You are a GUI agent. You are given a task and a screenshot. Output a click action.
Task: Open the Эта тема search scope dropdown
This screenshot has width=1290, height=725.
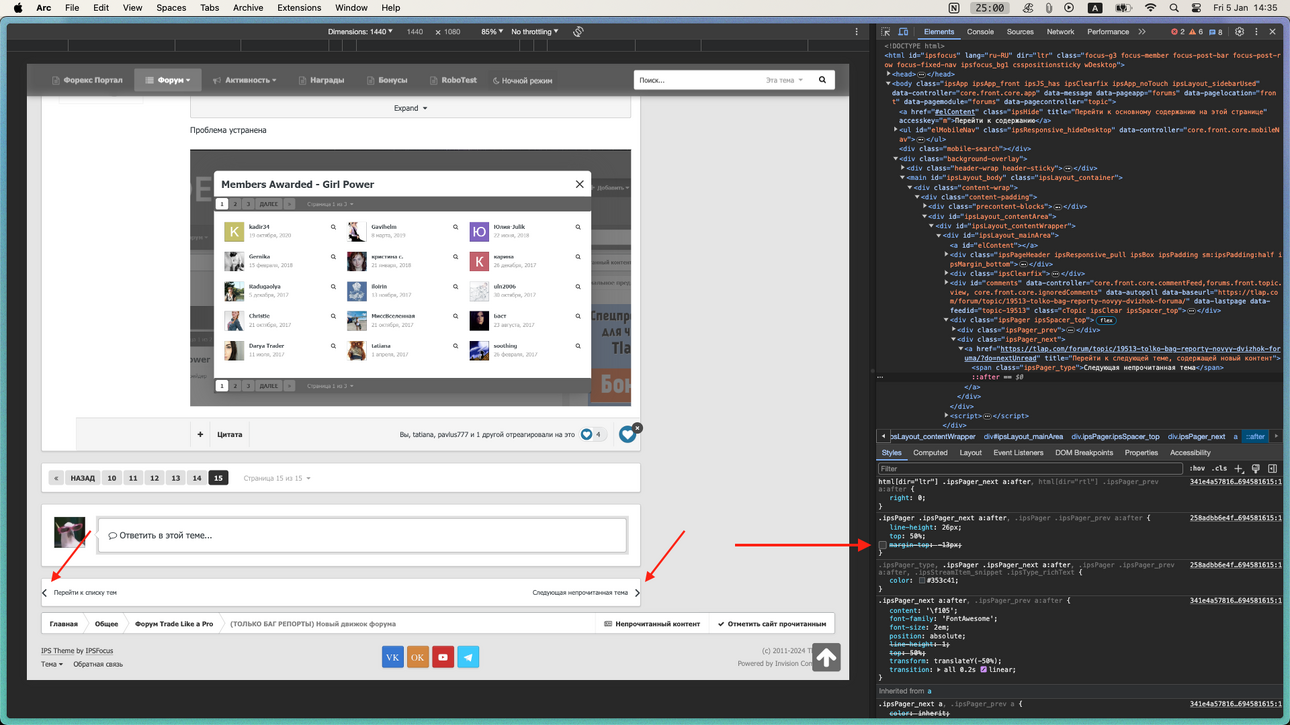[784, 80]
